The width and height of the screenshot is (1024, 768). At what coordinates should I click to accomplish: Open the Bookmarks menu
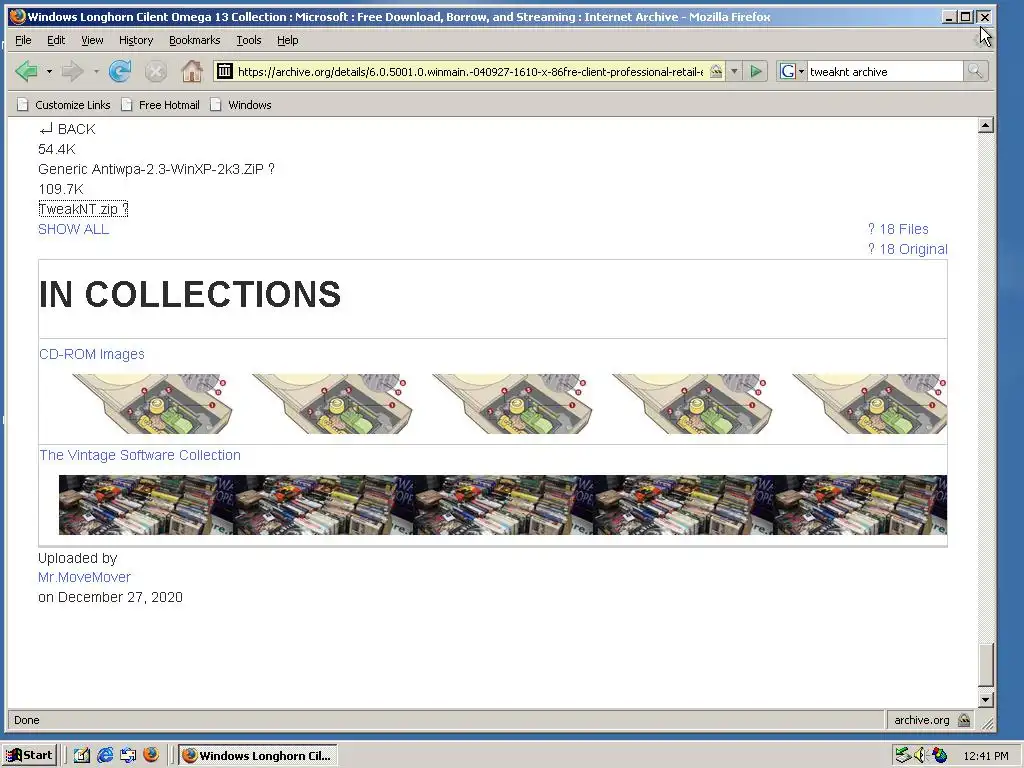tap(195, 40)
